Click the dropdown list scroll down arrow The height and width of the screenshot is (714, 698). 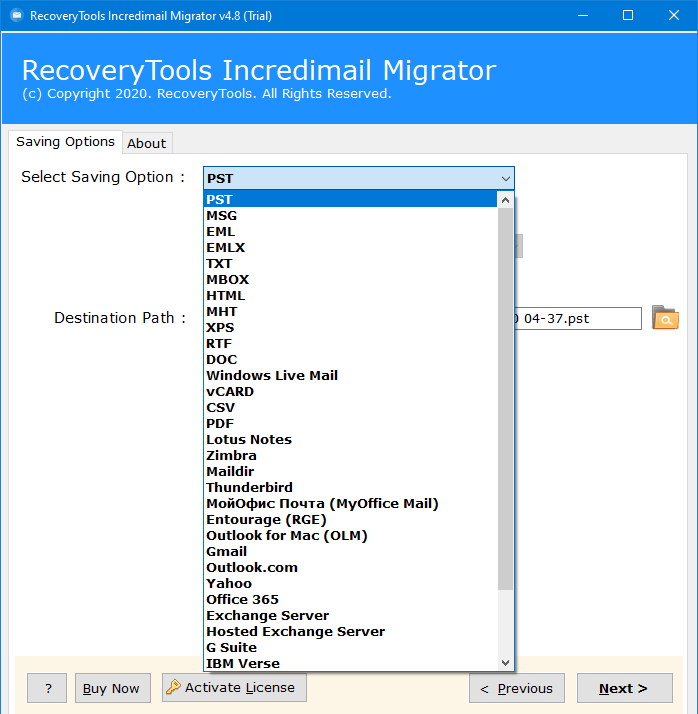coord(505,663)
